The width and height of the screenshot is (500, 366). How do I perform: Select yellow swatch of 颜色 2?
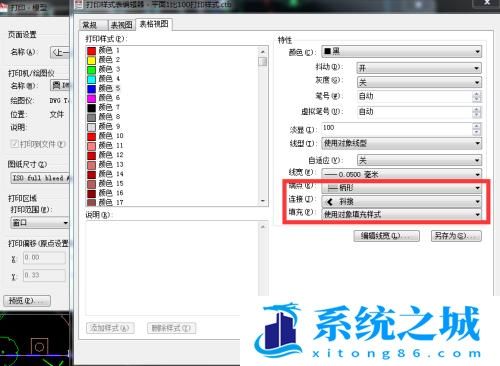click(92, 60)
